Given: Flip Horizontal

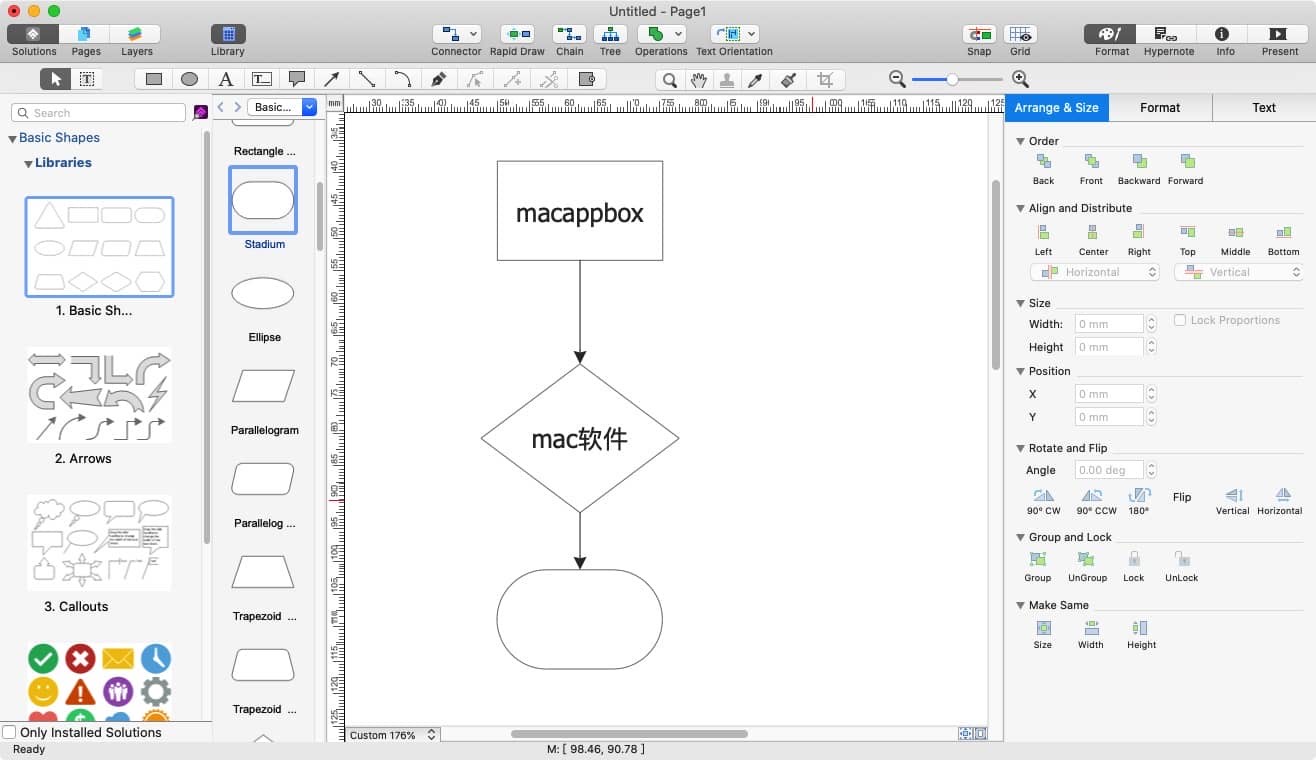Looking at the screenshot, I should 1280,501.
